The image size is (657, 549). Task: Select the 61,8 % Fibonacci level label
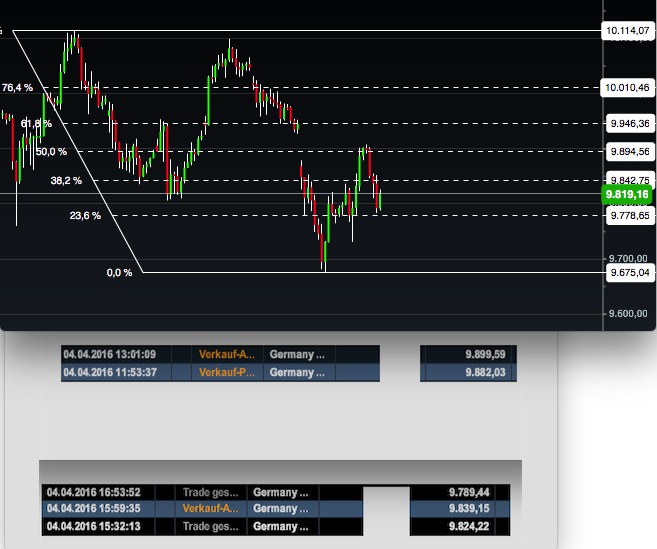click(36, 124)
